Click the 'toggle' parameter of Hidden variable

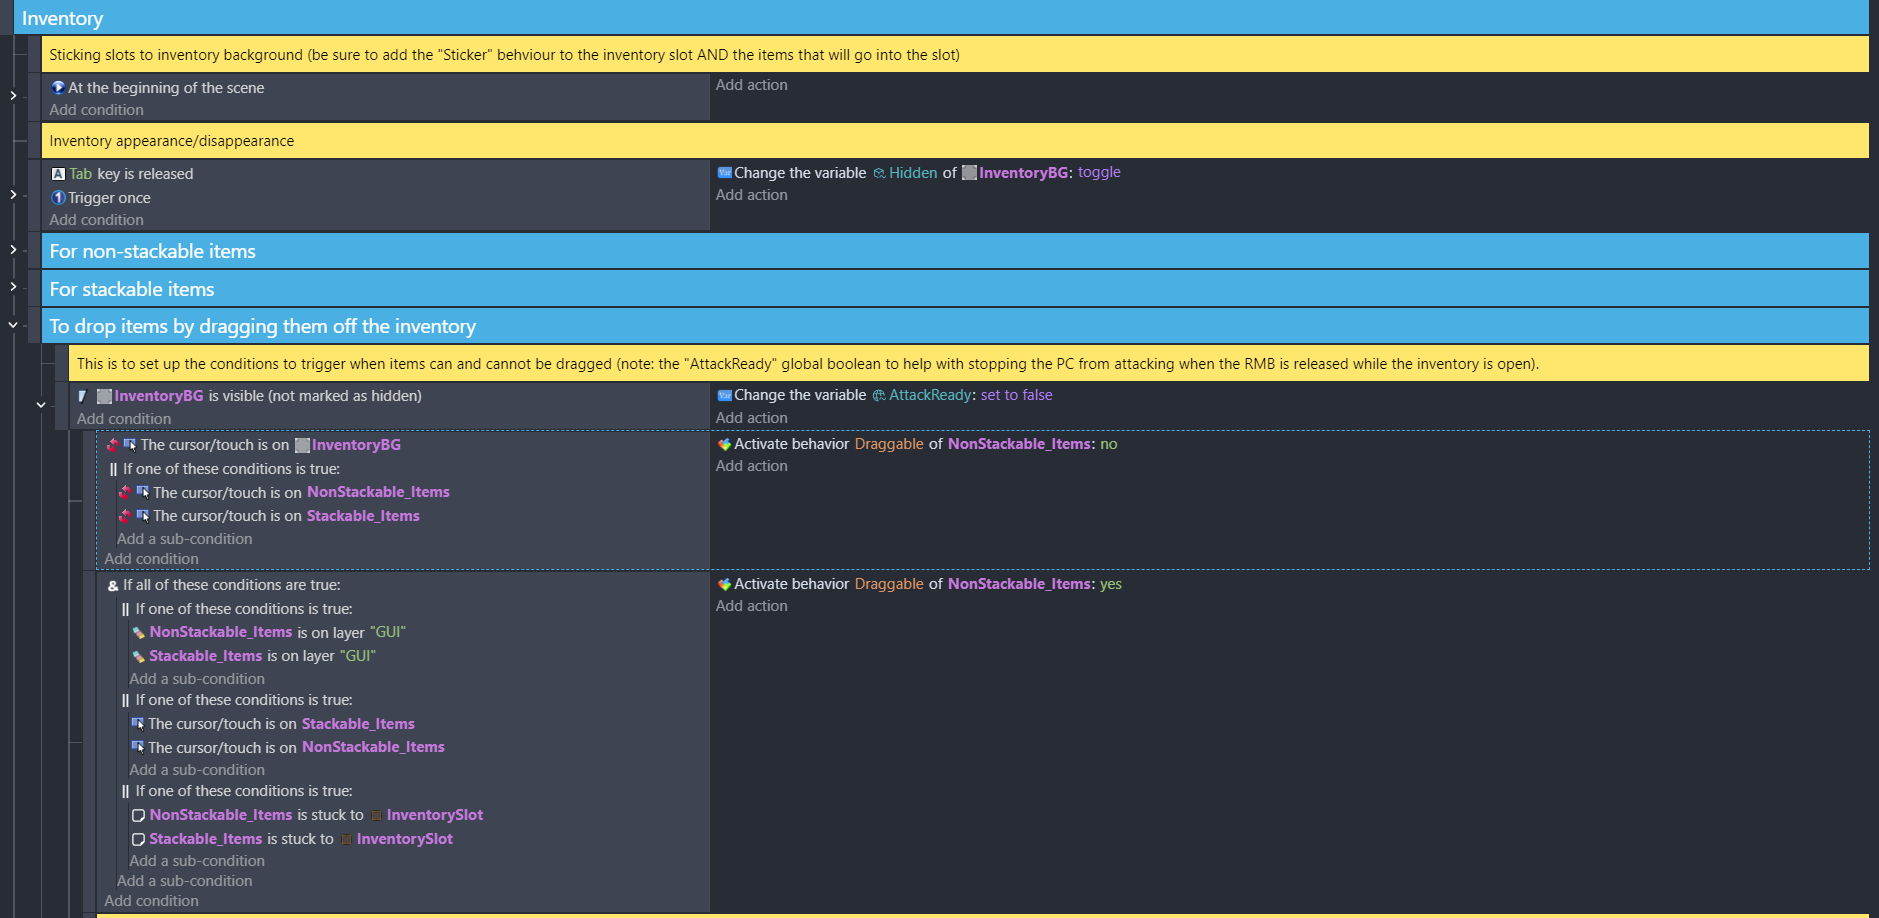click(x=1099, y=172)
